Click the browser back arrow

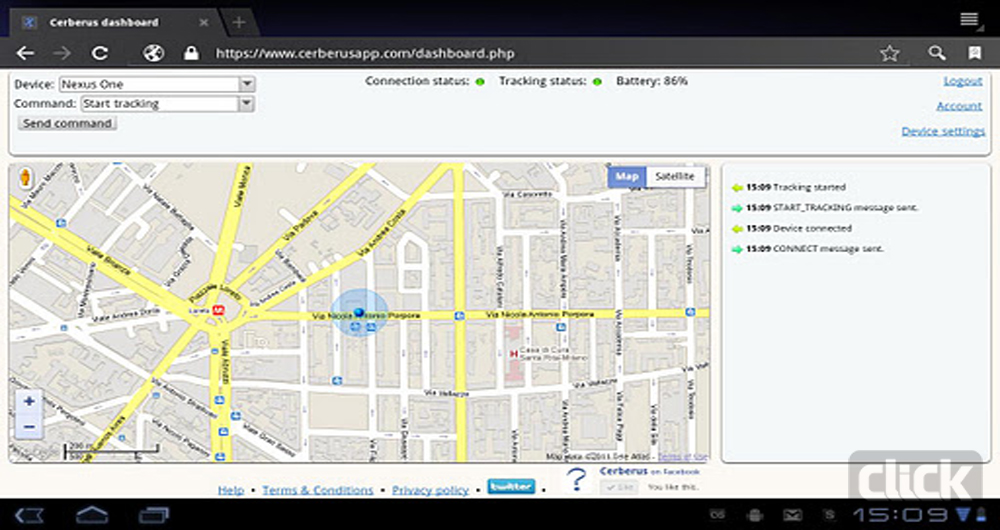pyautogui.click(x=26, y=54)
